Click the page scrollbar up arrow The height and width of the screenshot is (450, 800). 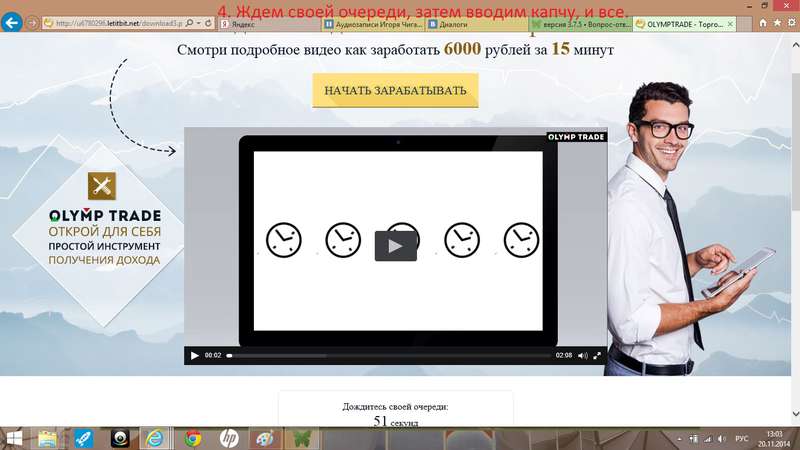795,45
